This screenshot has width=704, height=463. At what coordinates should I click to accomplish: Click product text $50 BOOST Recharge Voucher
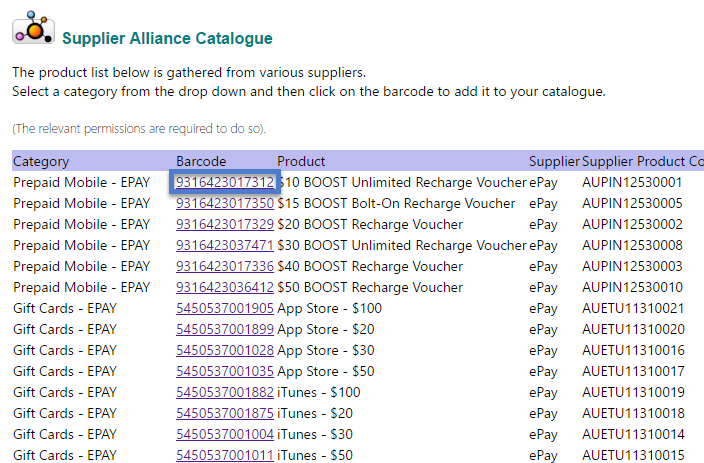[x=370, y=287]
